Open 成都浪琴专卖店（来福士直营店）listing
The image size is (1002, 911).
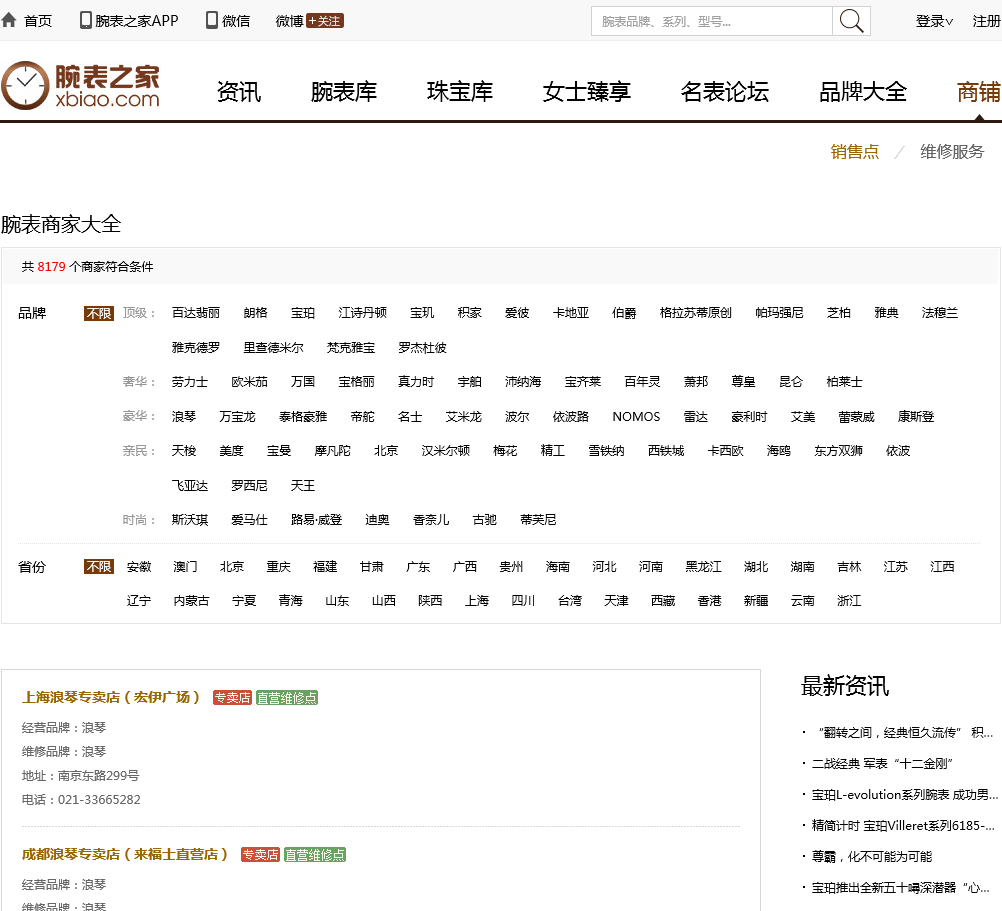[125, 855]
